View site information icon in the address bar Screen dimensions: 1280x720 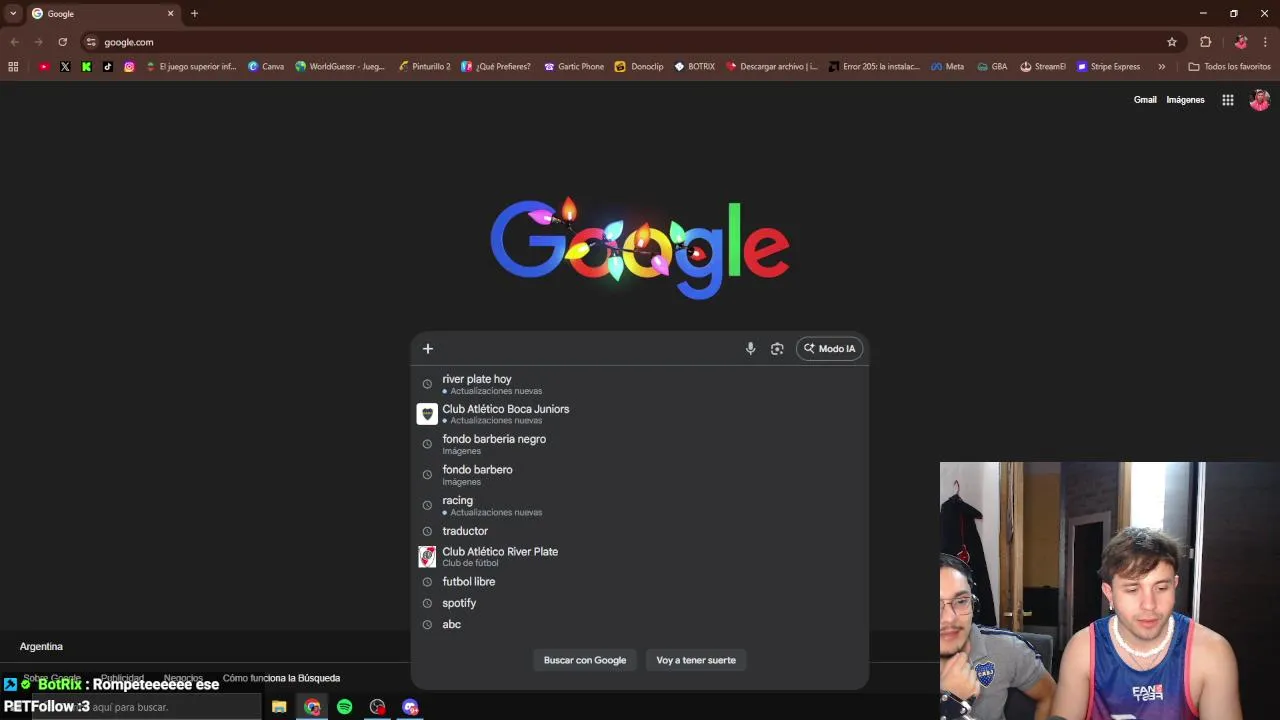[x=91, y=42]
